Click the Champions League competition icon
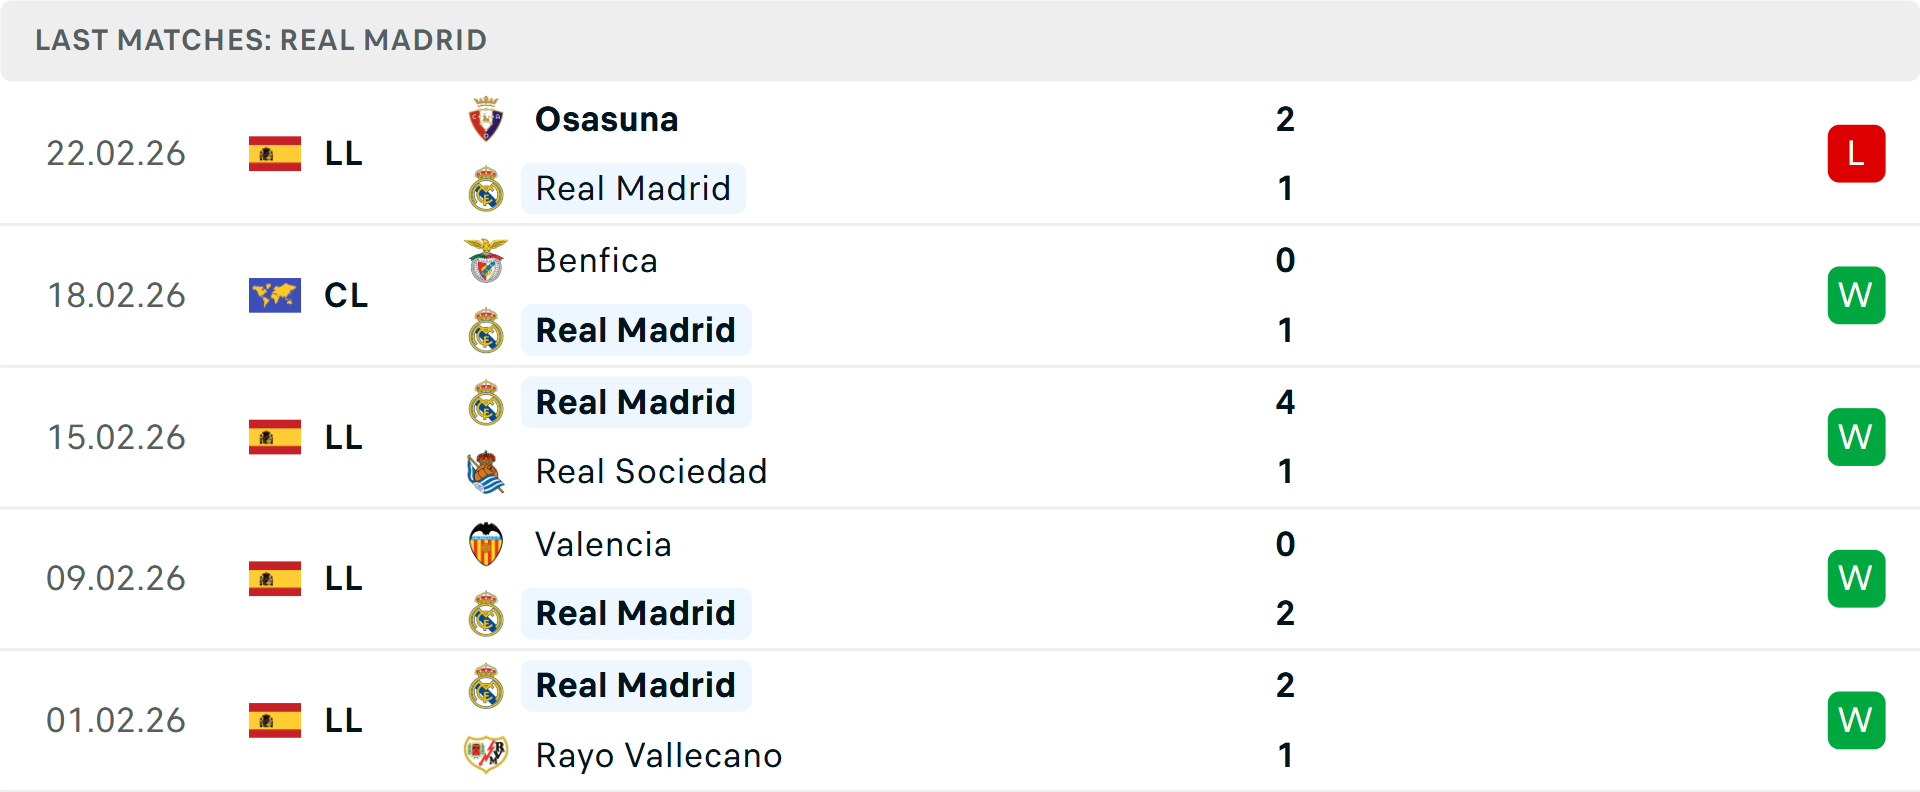 pos(274,295)
